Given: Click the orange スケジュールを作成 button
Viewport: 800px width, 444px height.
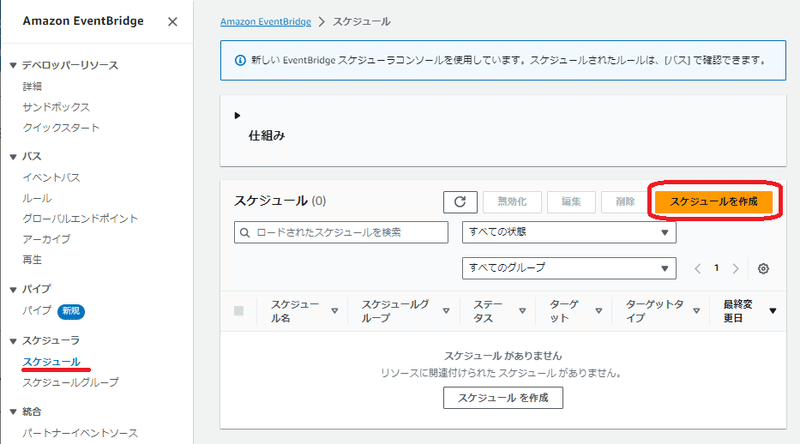Looking at the screenshot, I should pyautogui.click(x=713, y=201).
